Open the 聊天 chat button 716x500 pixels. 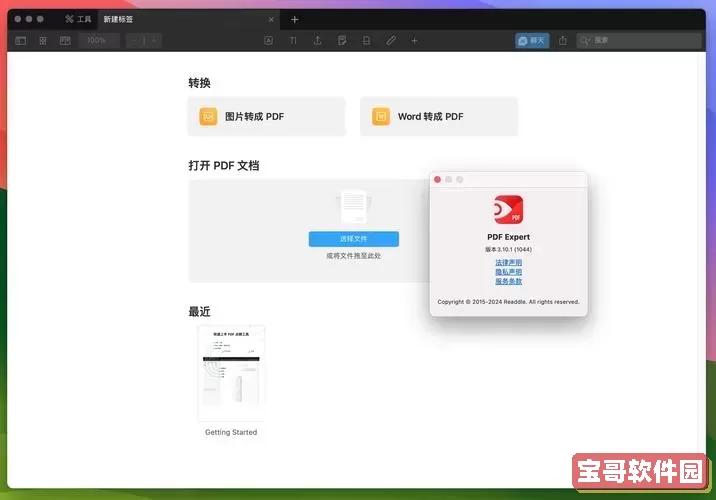532,41
